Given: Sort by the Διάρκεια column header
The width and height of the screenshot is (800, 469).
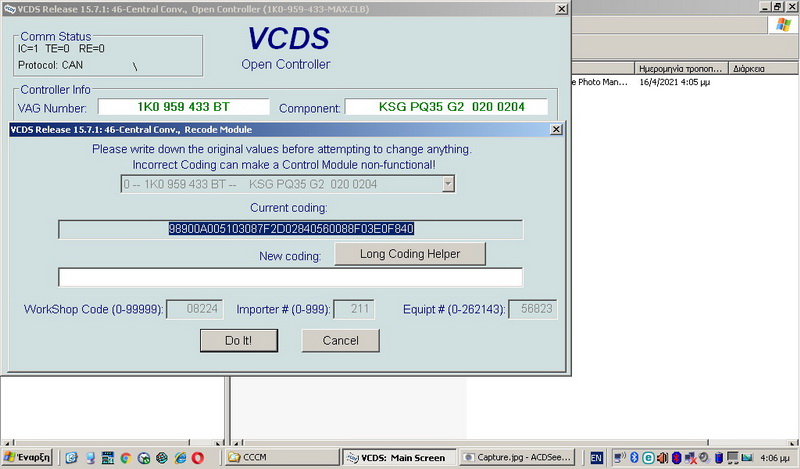Looking at the screenshot, I should click(764, 68).
